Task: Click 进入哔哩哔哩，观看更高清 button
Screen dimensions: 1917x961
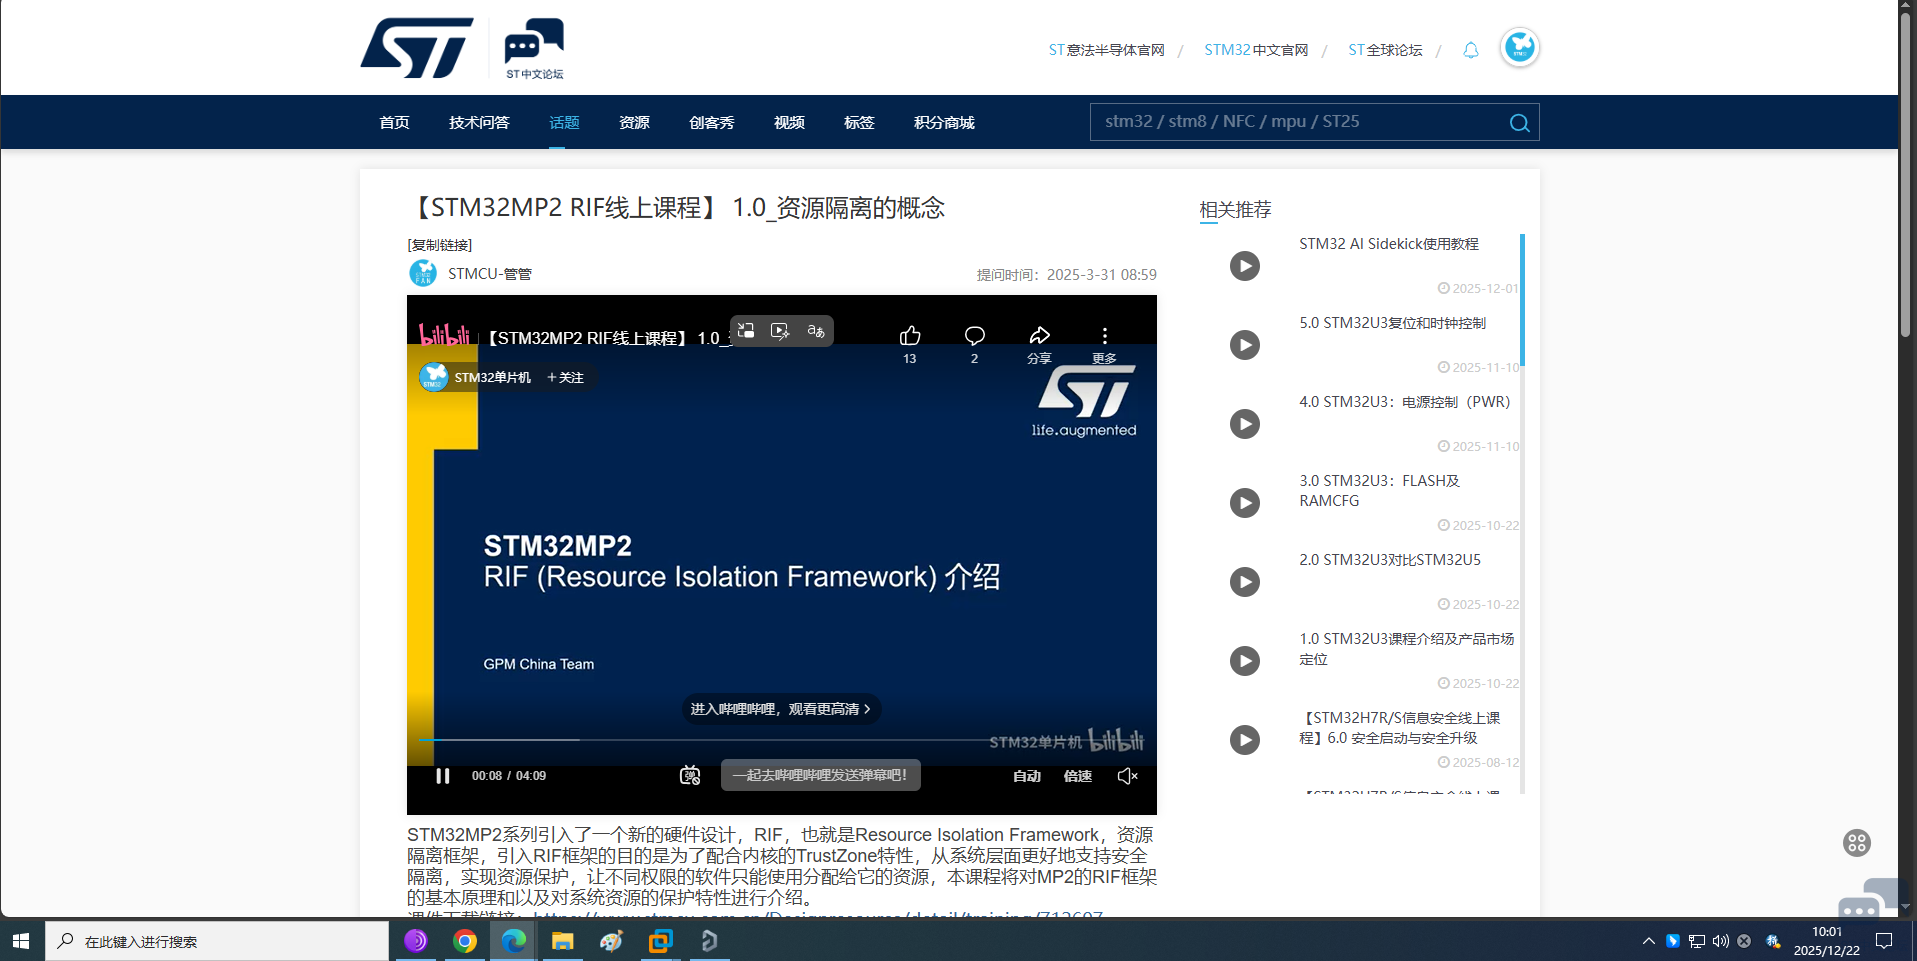Action: 781,709
